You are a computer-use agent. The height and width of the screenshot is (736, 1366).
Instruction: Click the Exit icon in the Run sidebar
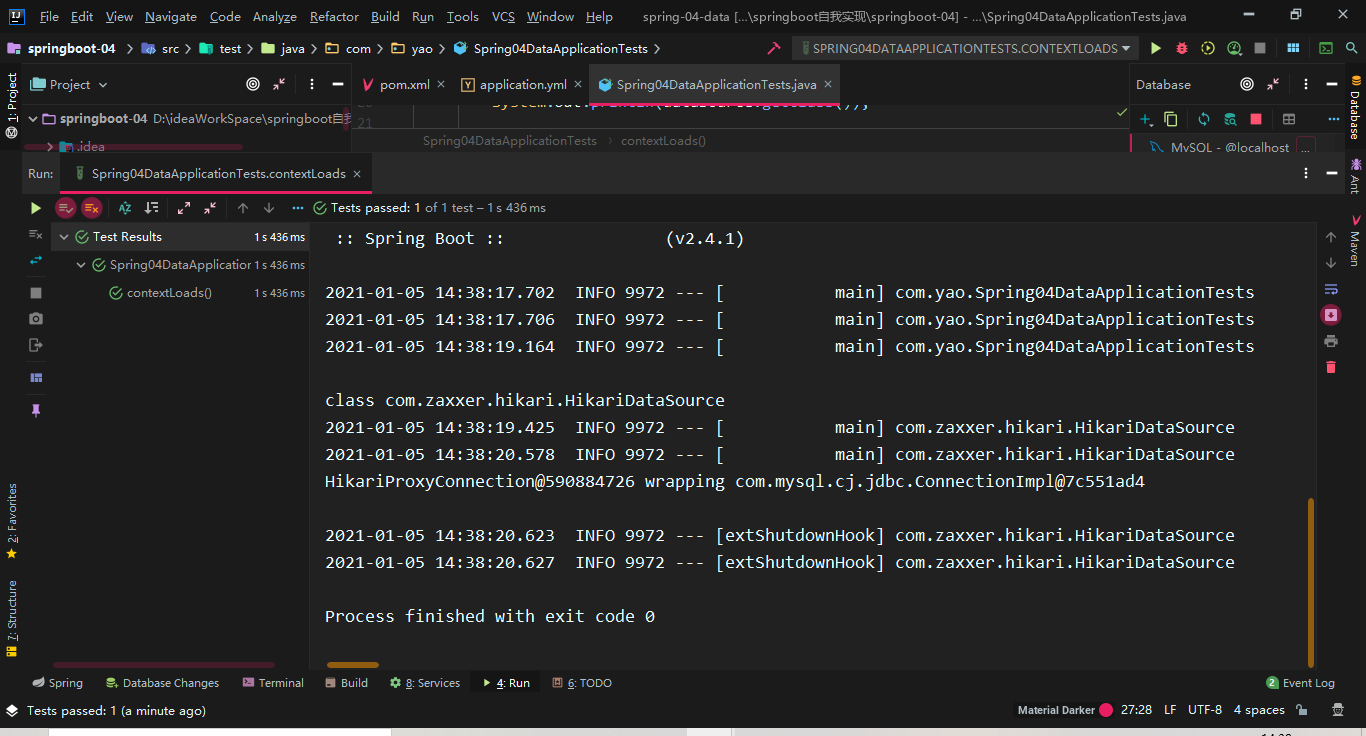[x=36, y=345]
